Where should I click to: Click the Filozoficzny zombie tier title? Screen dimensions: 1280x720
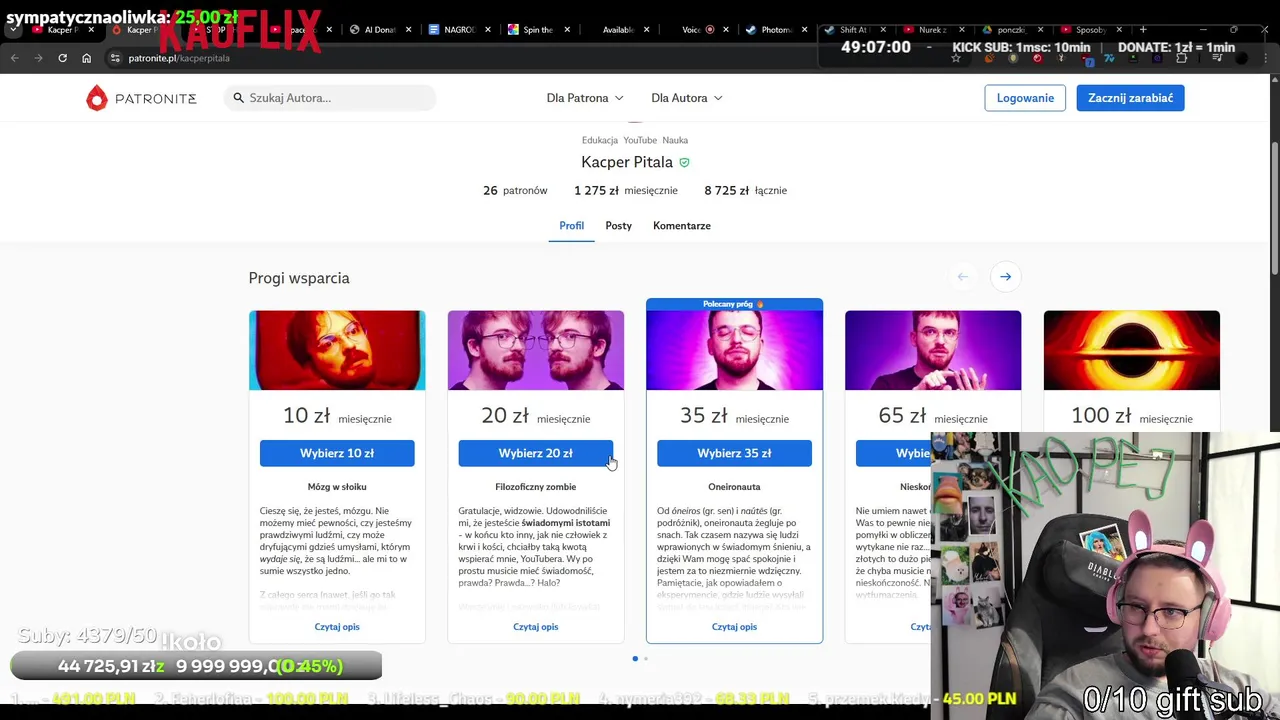[535, 487]
